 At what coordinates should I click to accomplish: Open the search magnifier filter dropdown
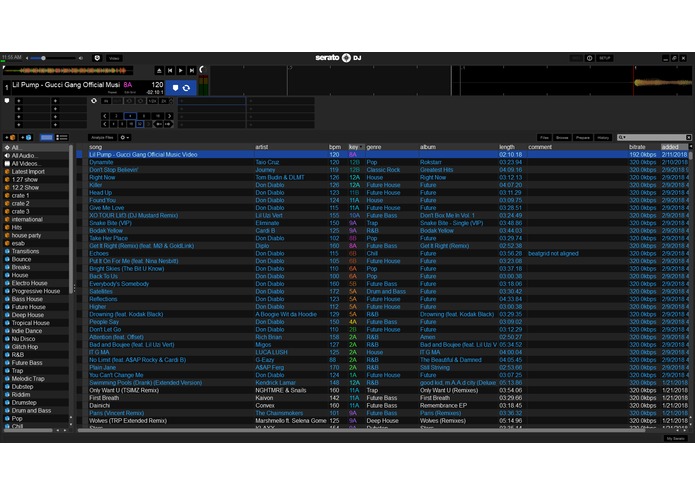(x=622, y=138)
